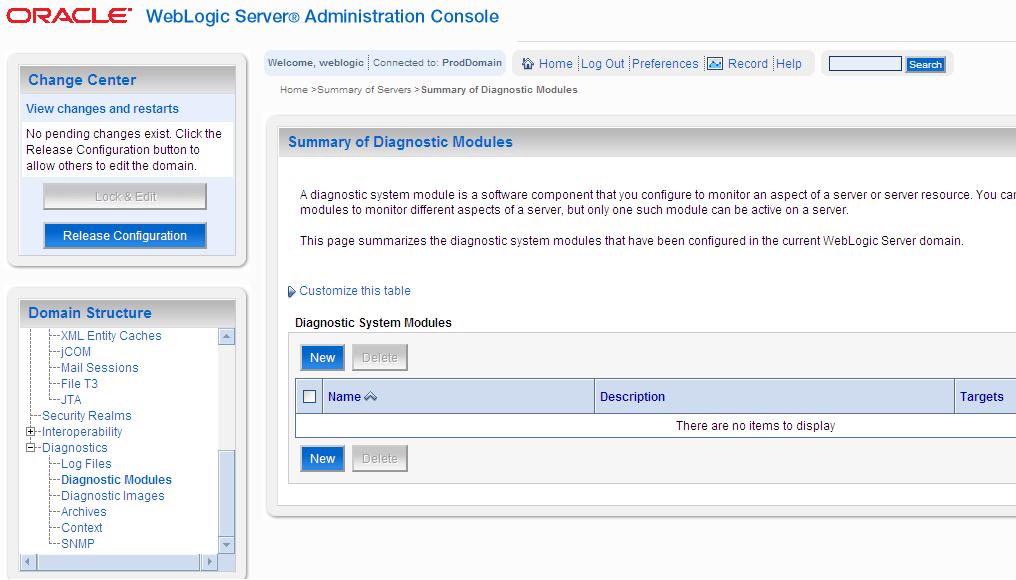Screen dimensions: 1016x580
Task: Select Context in domain tree
Action: [82, 528]
